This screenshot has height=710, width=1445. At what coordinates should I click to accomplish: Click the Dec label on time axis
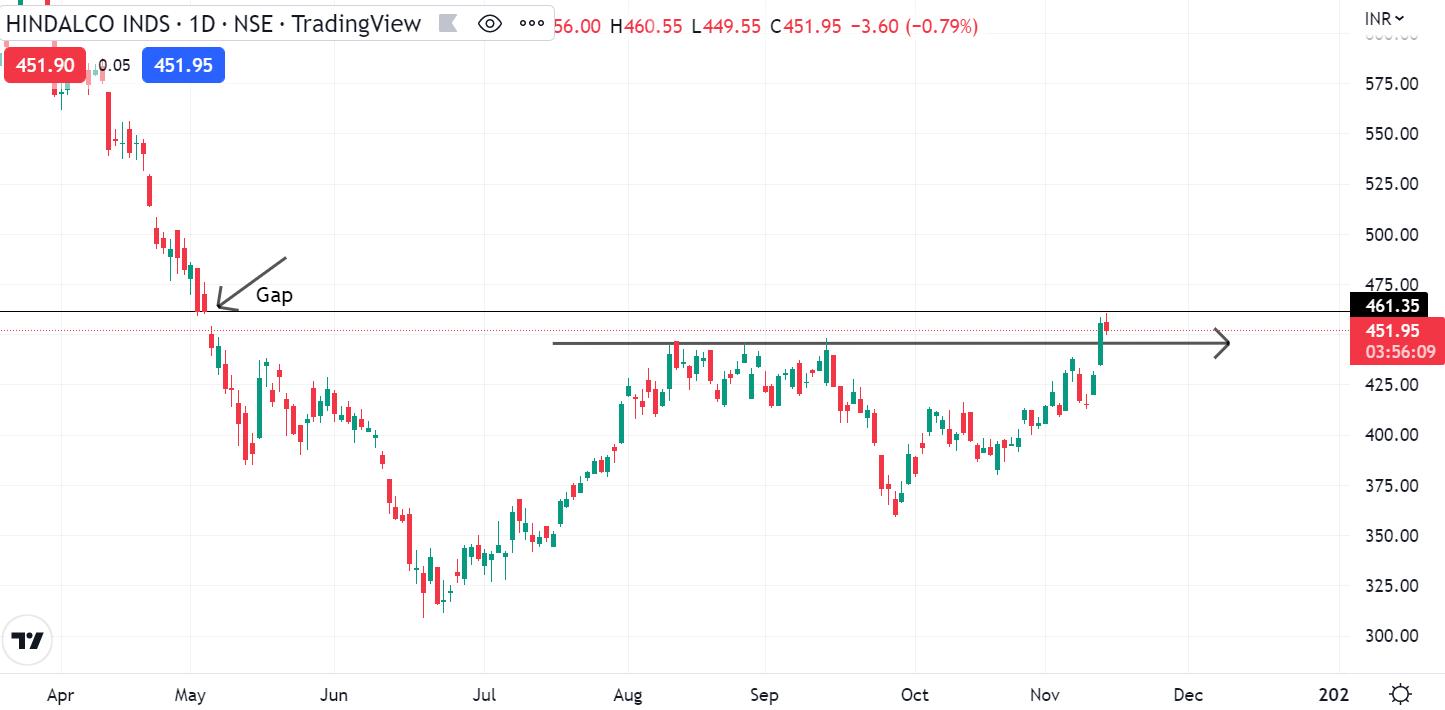click(x=1188, y=694)
